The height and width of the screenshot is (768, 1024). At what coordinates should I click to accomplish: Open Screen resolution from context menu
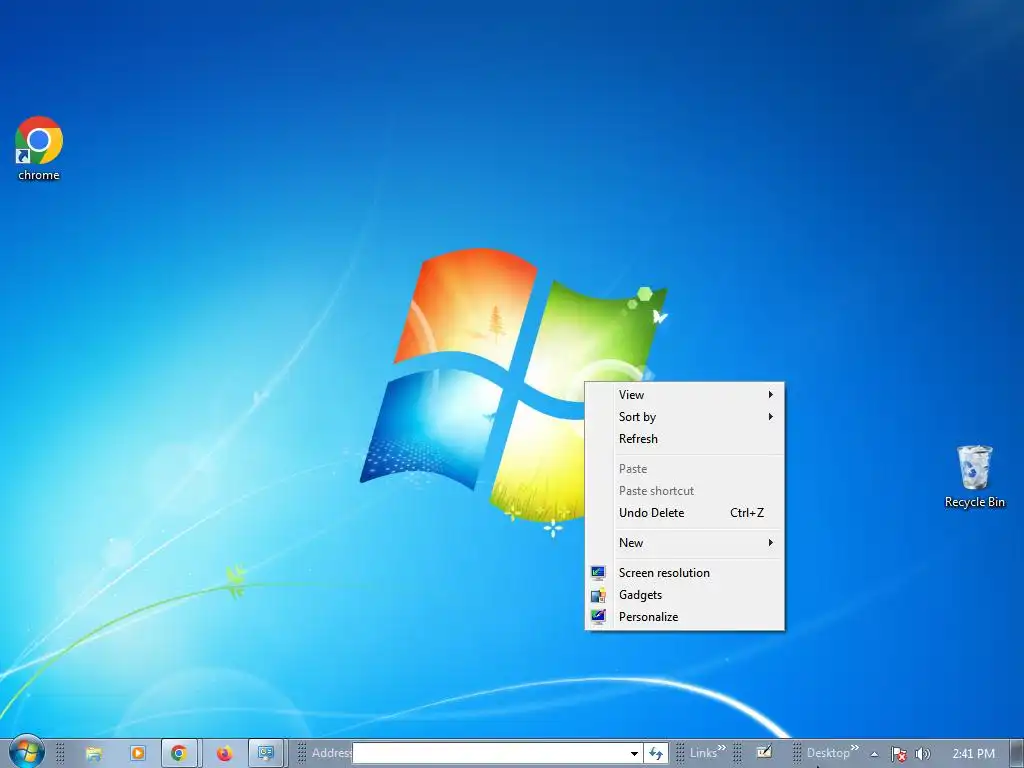tap(684, 573)
